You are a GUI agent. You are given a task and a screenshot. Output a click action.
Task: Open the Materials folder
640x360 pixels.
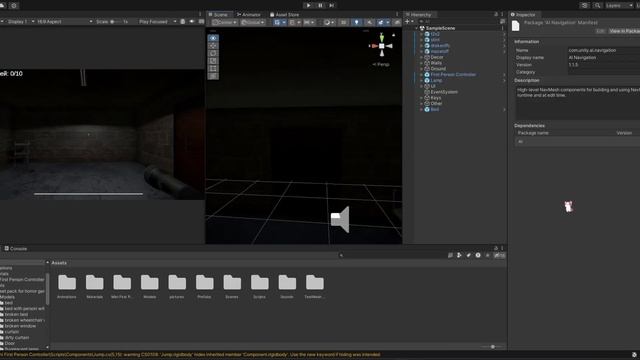pyautogui.click(x=94, y=287)
